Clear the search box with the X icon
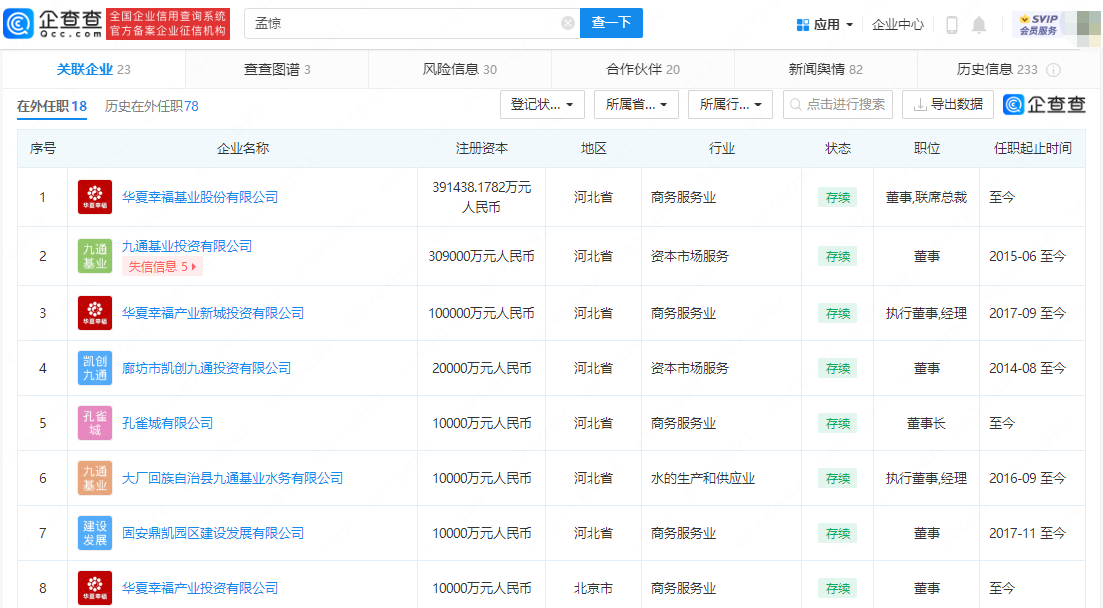This screenshot has width=1103, height=608. (x=567, y=23)
